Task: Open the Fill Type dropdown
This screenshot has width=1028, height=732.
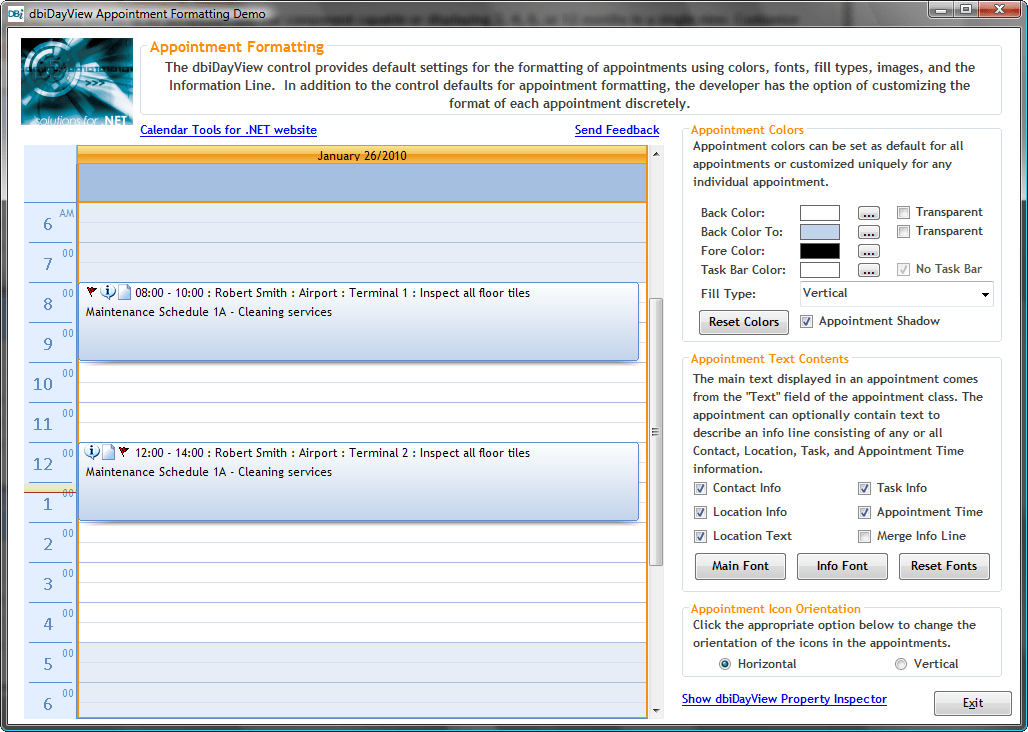Action: click(986, 294)
